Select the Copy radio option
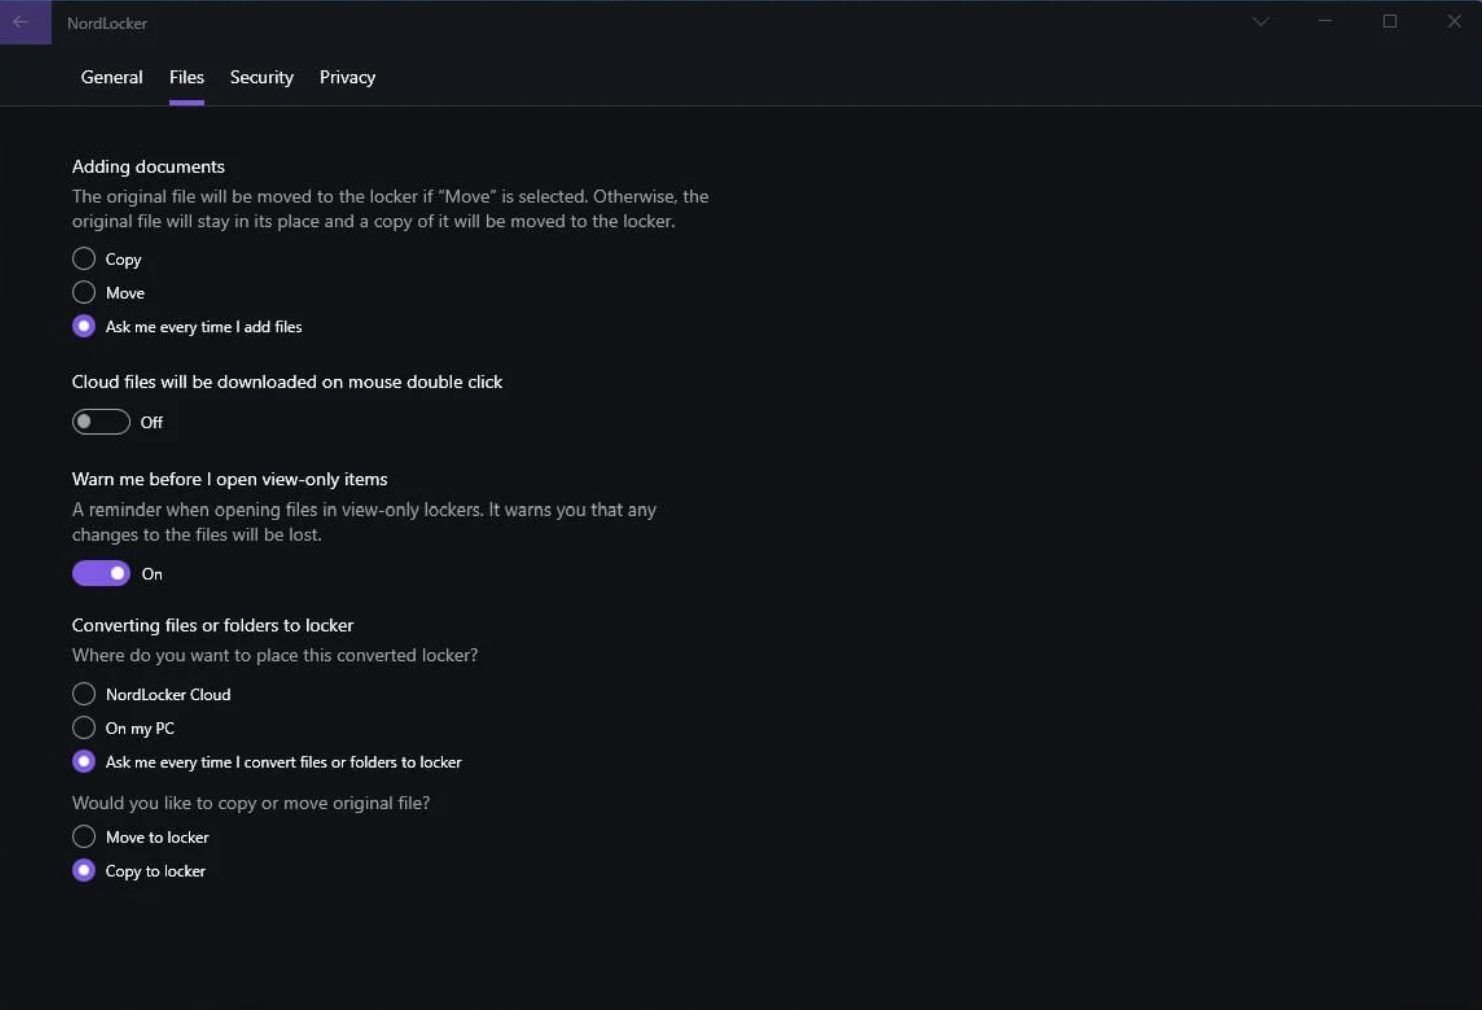1482x1010 pixels. pyautogui.click(x=84, y=259)
